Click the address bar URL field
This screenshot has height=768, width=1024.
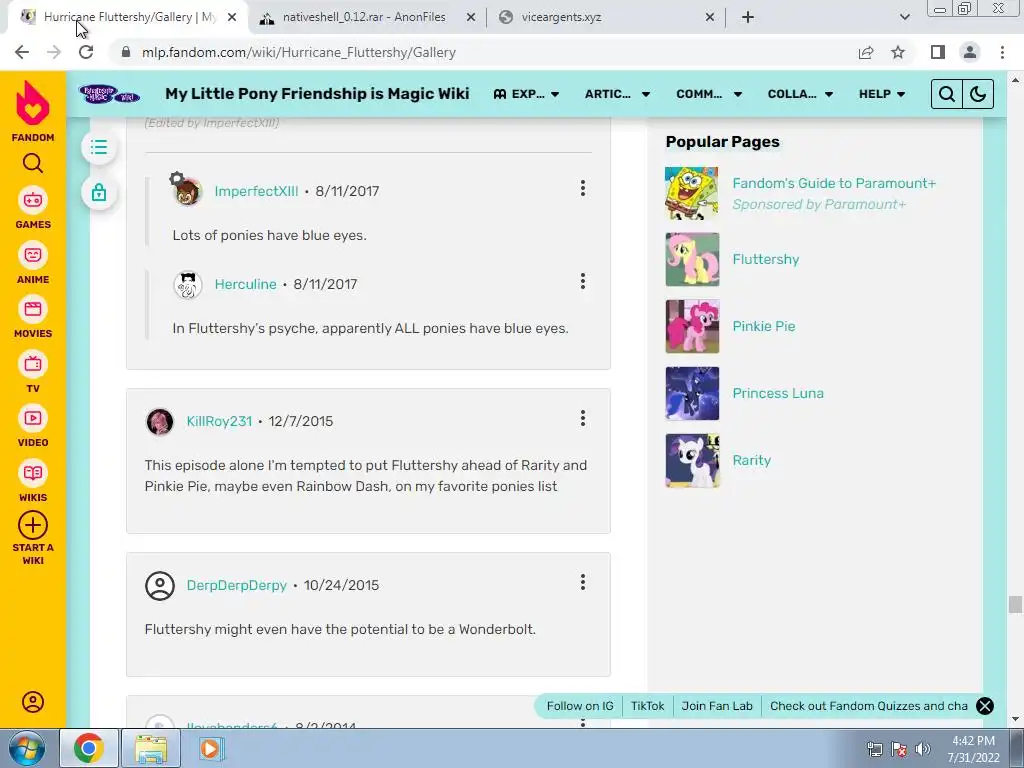(483, 52)
